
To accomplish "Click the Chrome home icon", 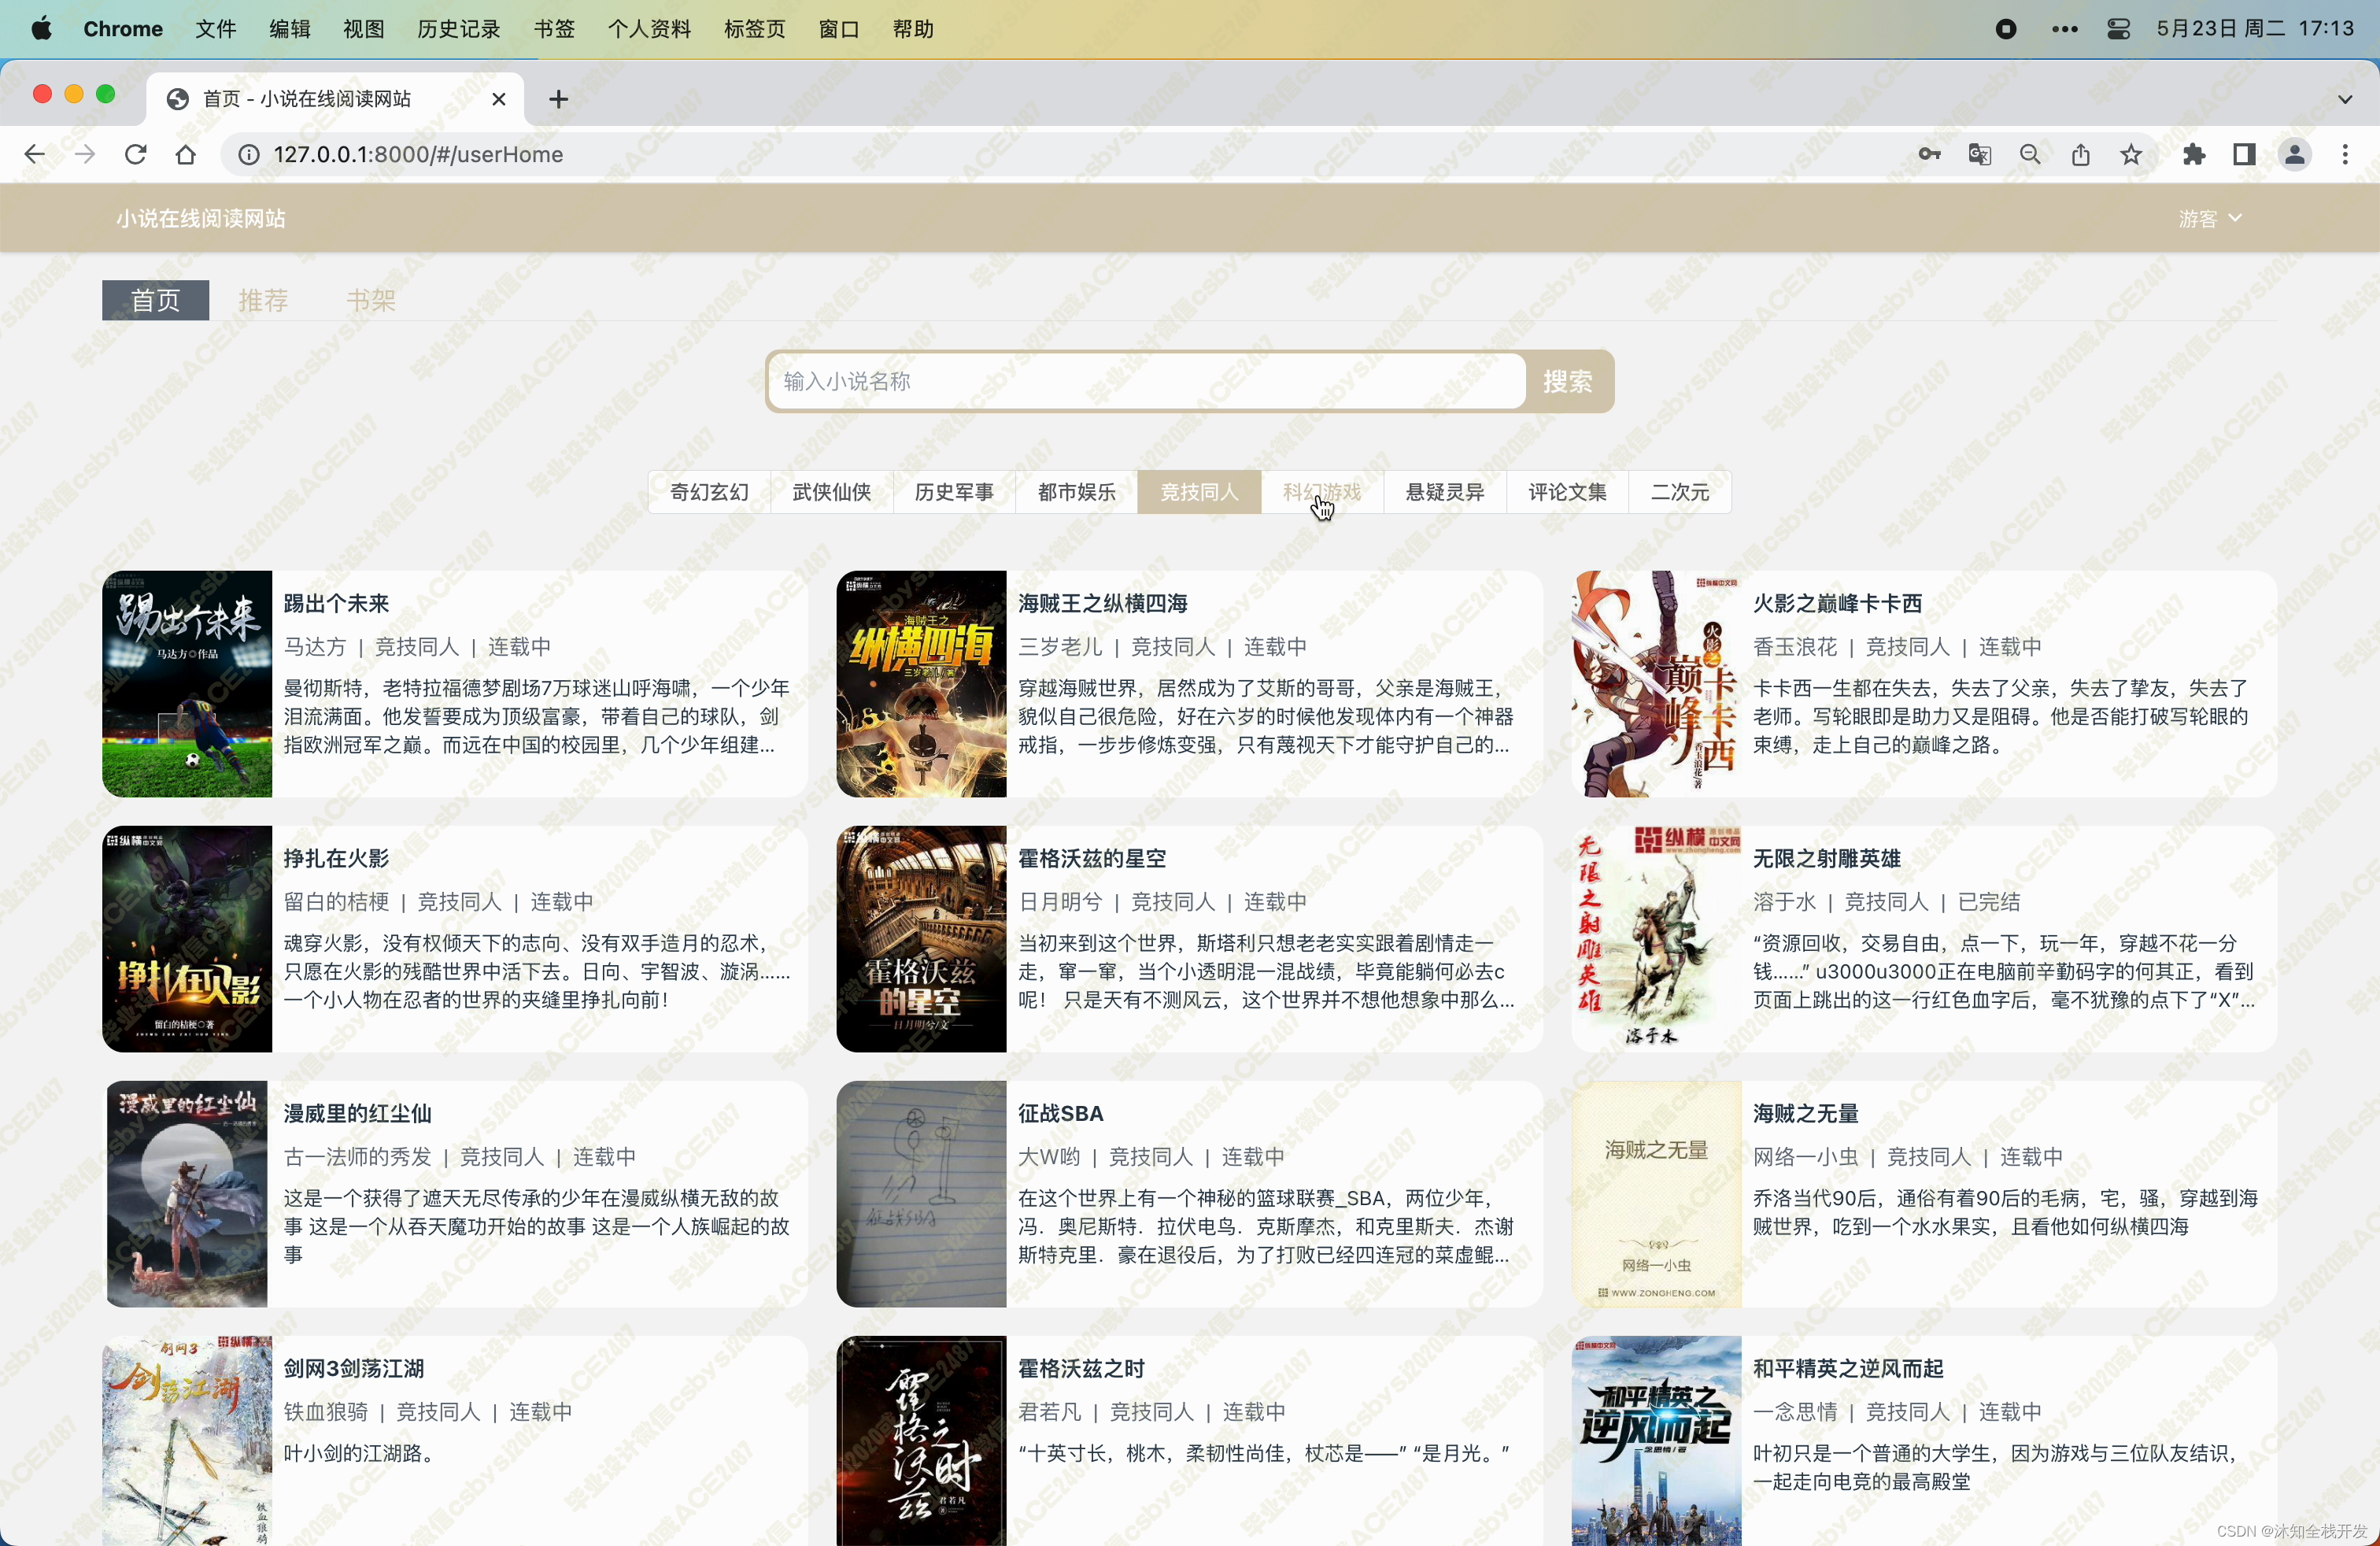I will pos(185,154).
